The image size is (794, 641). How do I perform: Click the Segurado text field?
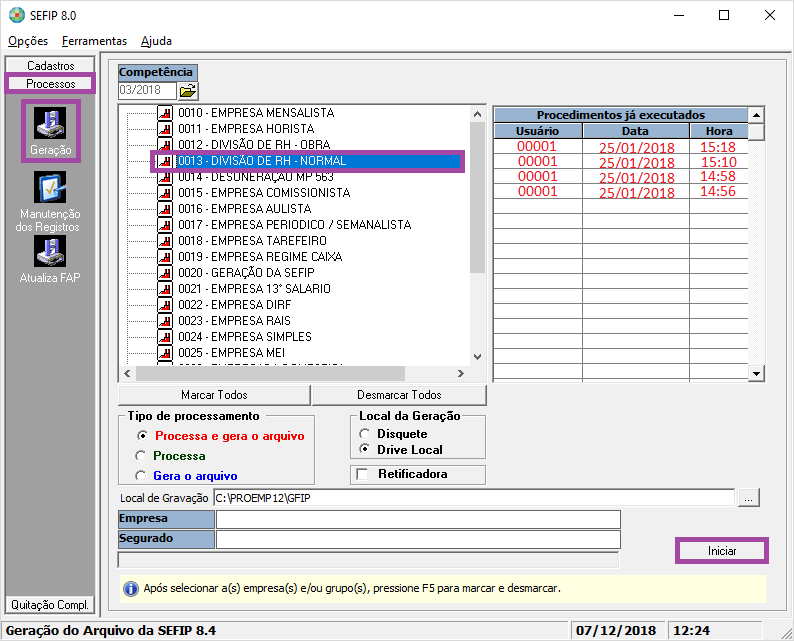tap(418, 539)
